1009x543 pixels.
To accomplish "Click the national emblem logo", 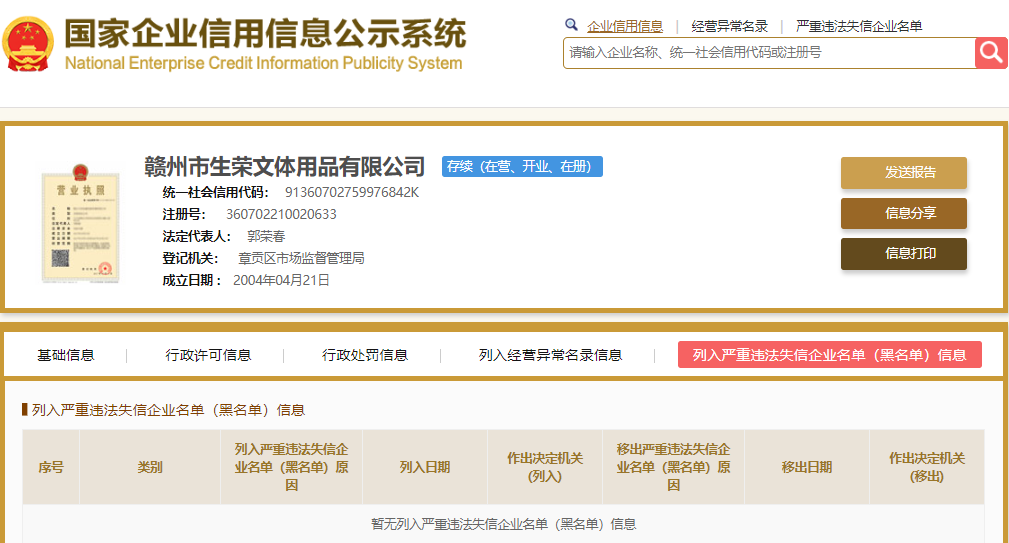I will 28,44.
